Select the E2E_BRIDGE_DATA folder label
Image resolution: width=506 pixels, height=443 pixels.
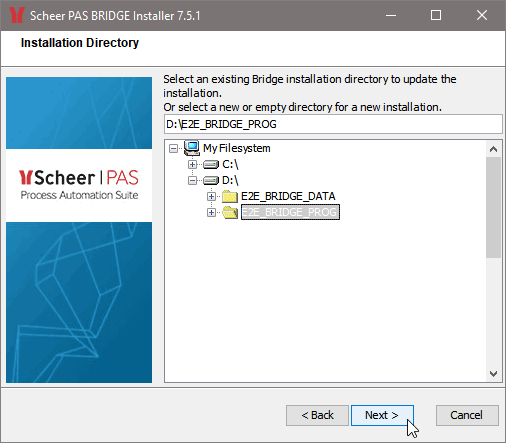(x=288, y=196)
